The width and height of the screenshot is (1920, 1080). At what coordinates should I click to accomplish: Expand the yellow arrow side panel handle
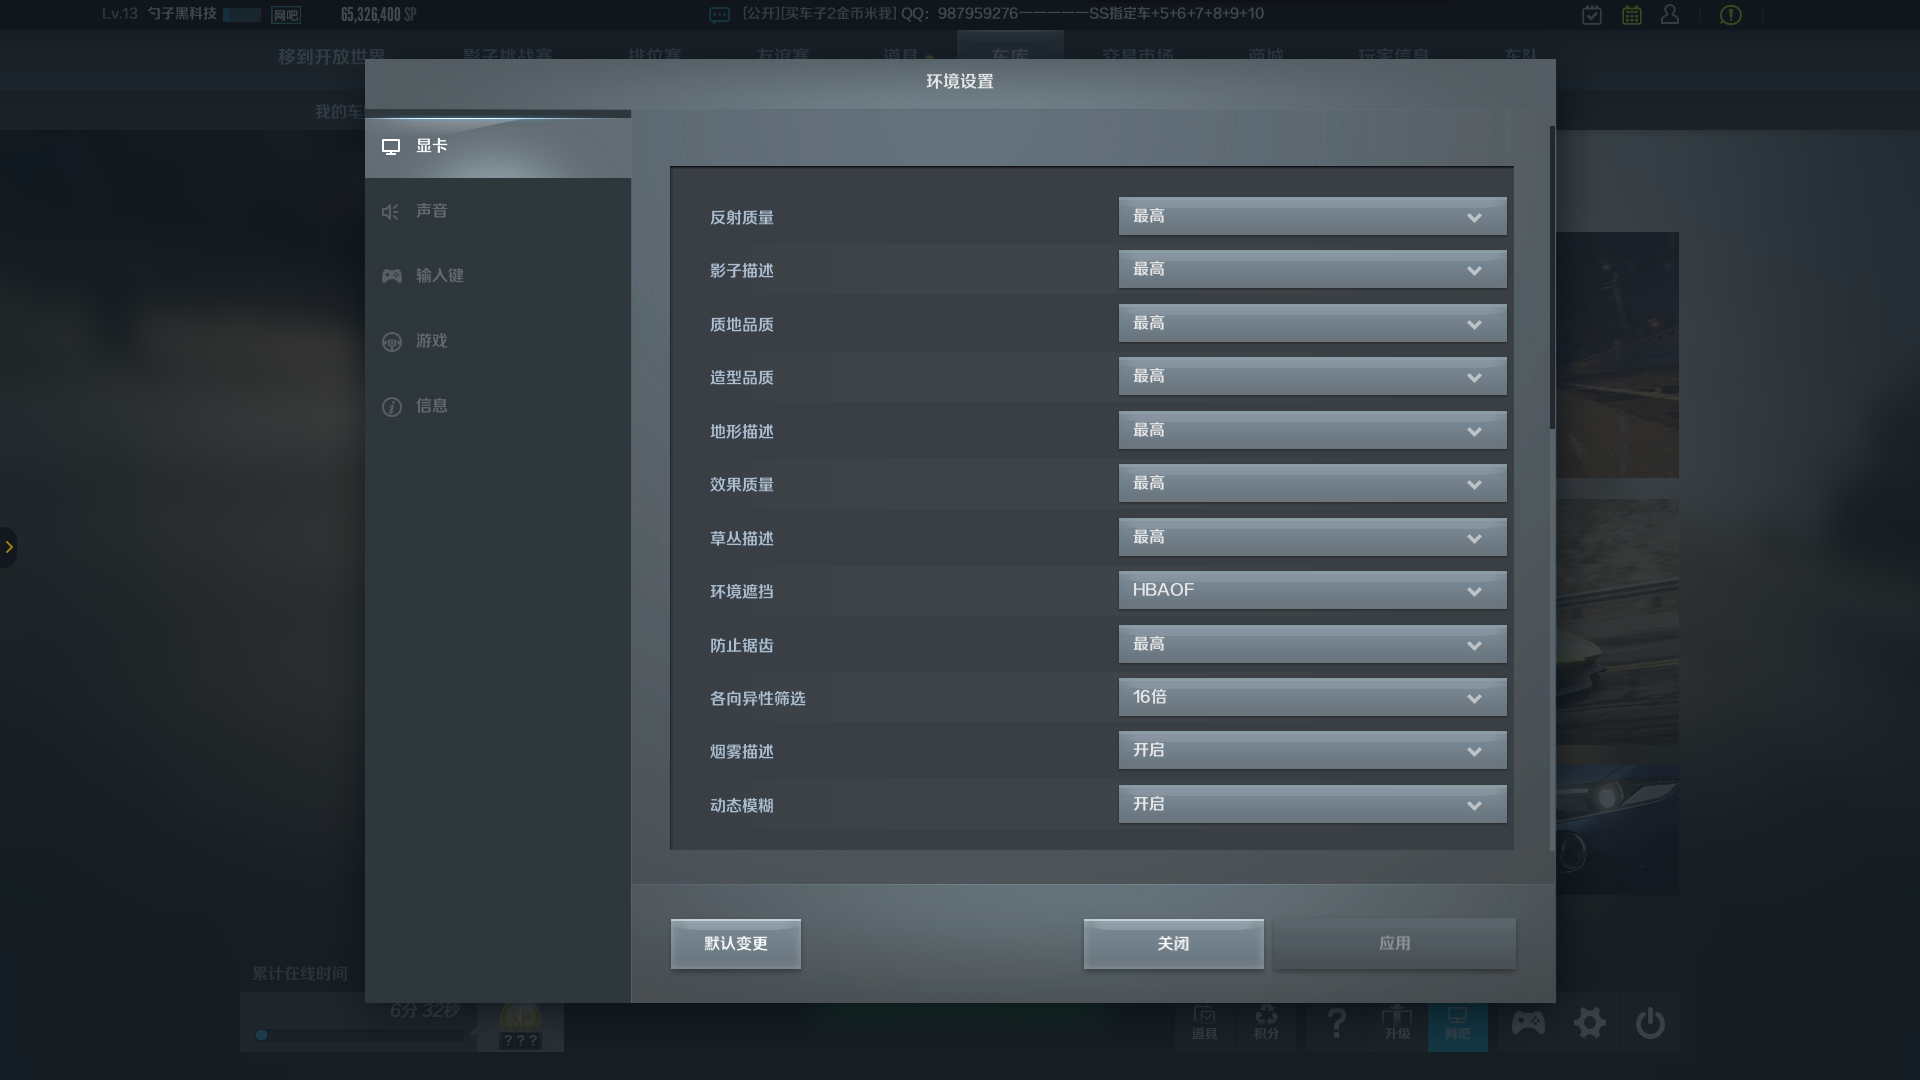[9, 547]
